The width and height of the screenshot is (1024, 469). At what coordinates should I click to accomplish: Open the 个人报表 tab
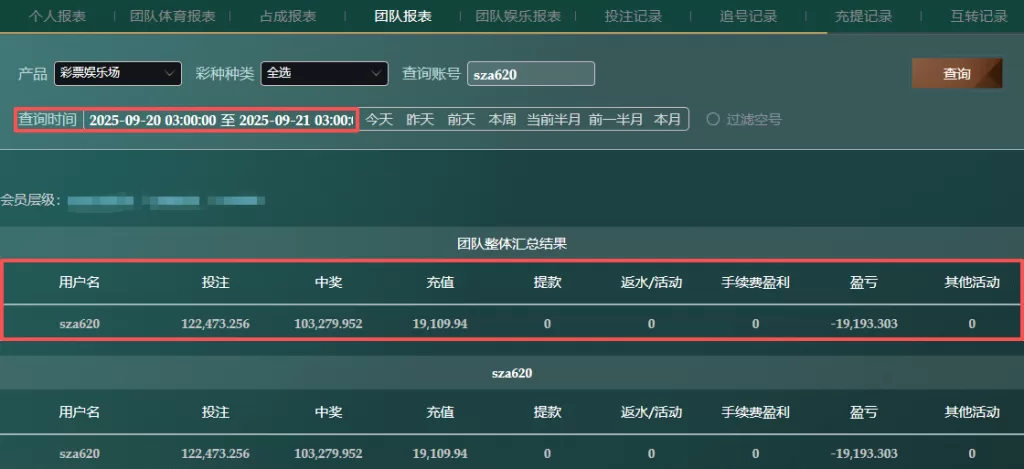[x=57, y=16]
